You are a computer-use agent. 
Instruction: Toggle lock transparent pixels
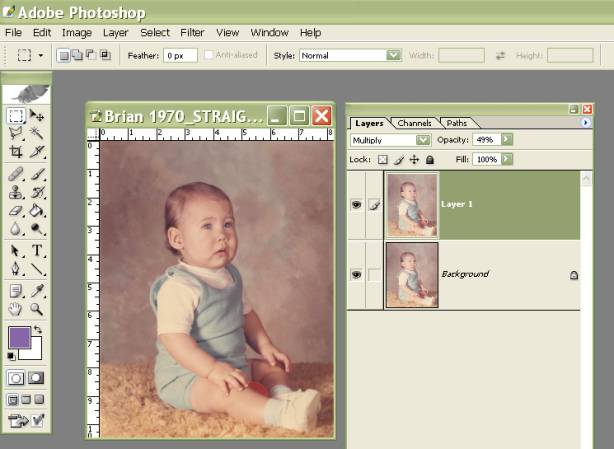click(383, 160)
